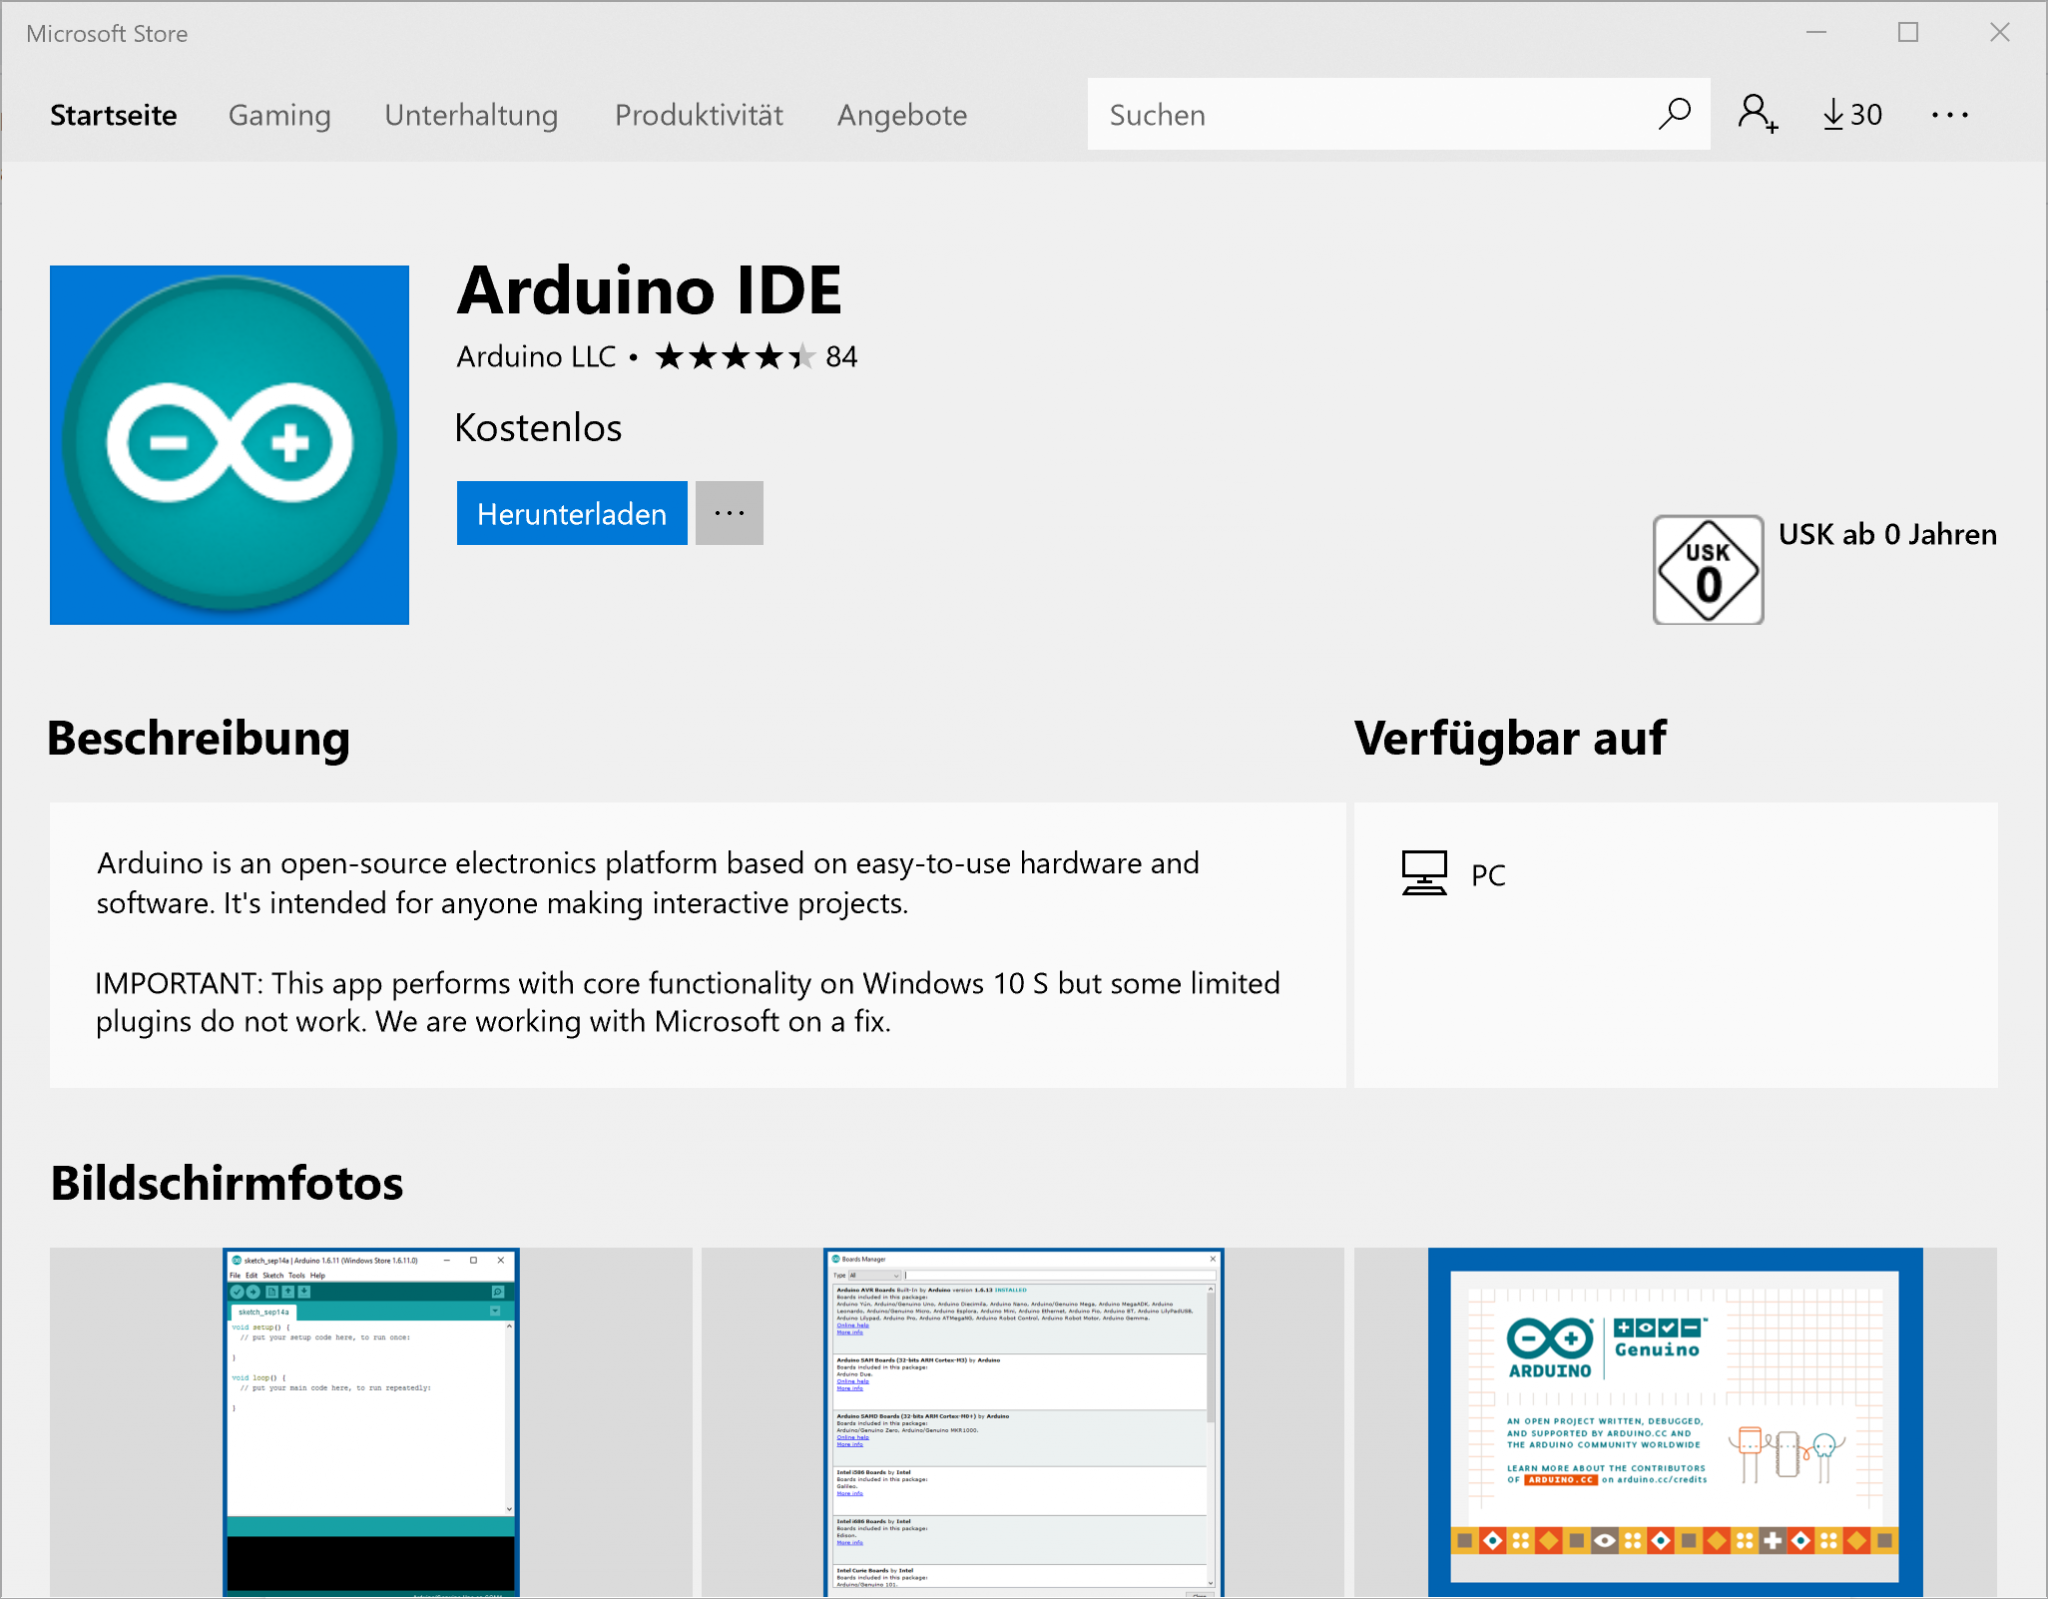Viewport: 2048px width, 1599px height.
Task: Open the Unterhaltung menu item
Action: pos(471,114)
